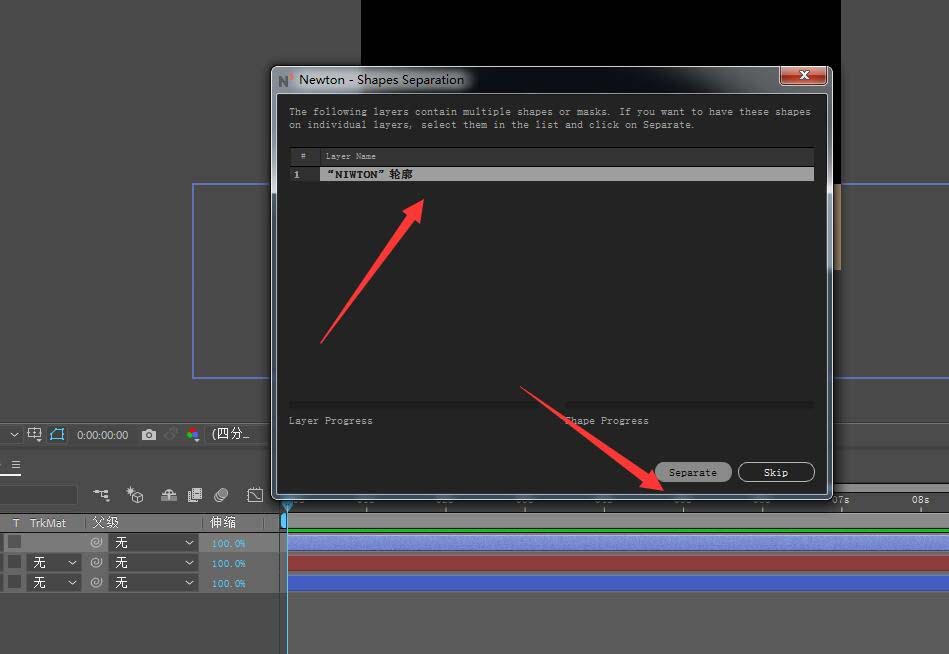The width and height of the screenshot is (949, 654).
Task: Click the Skip button
Action: click(x=776, y=473)
